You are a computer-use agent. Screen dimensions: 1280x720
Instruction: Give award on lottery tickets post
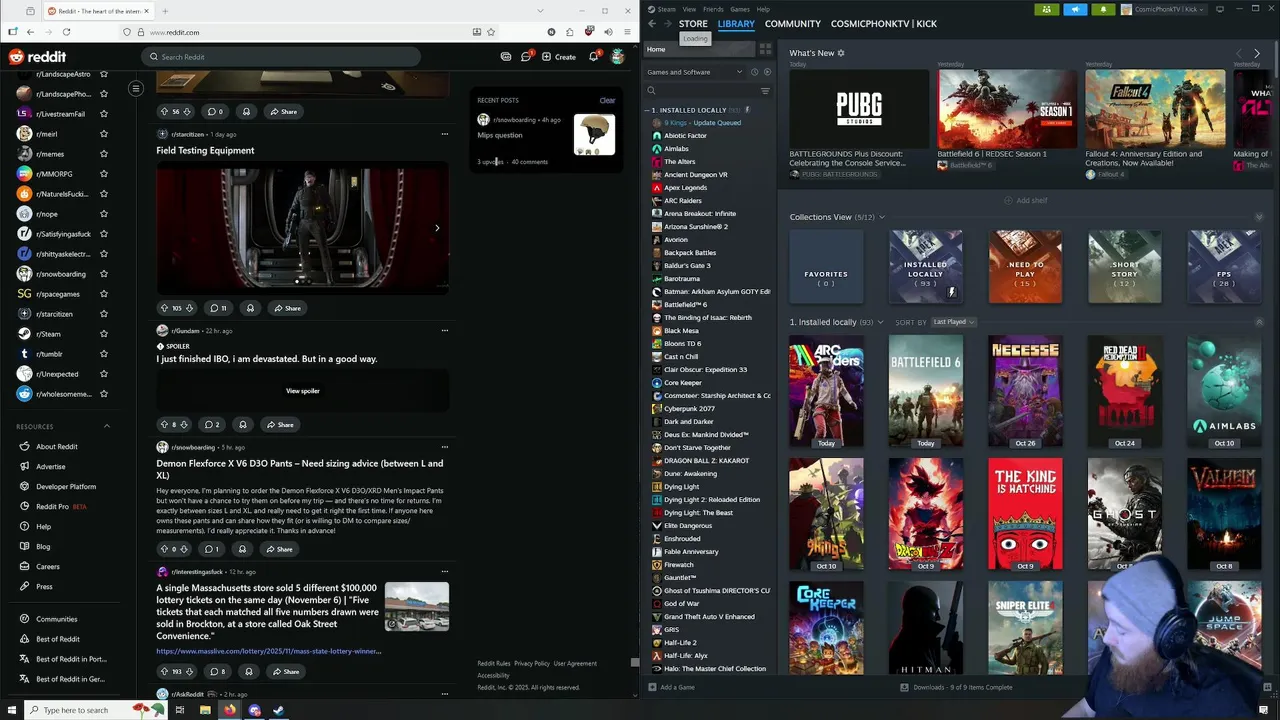point(249,671)
